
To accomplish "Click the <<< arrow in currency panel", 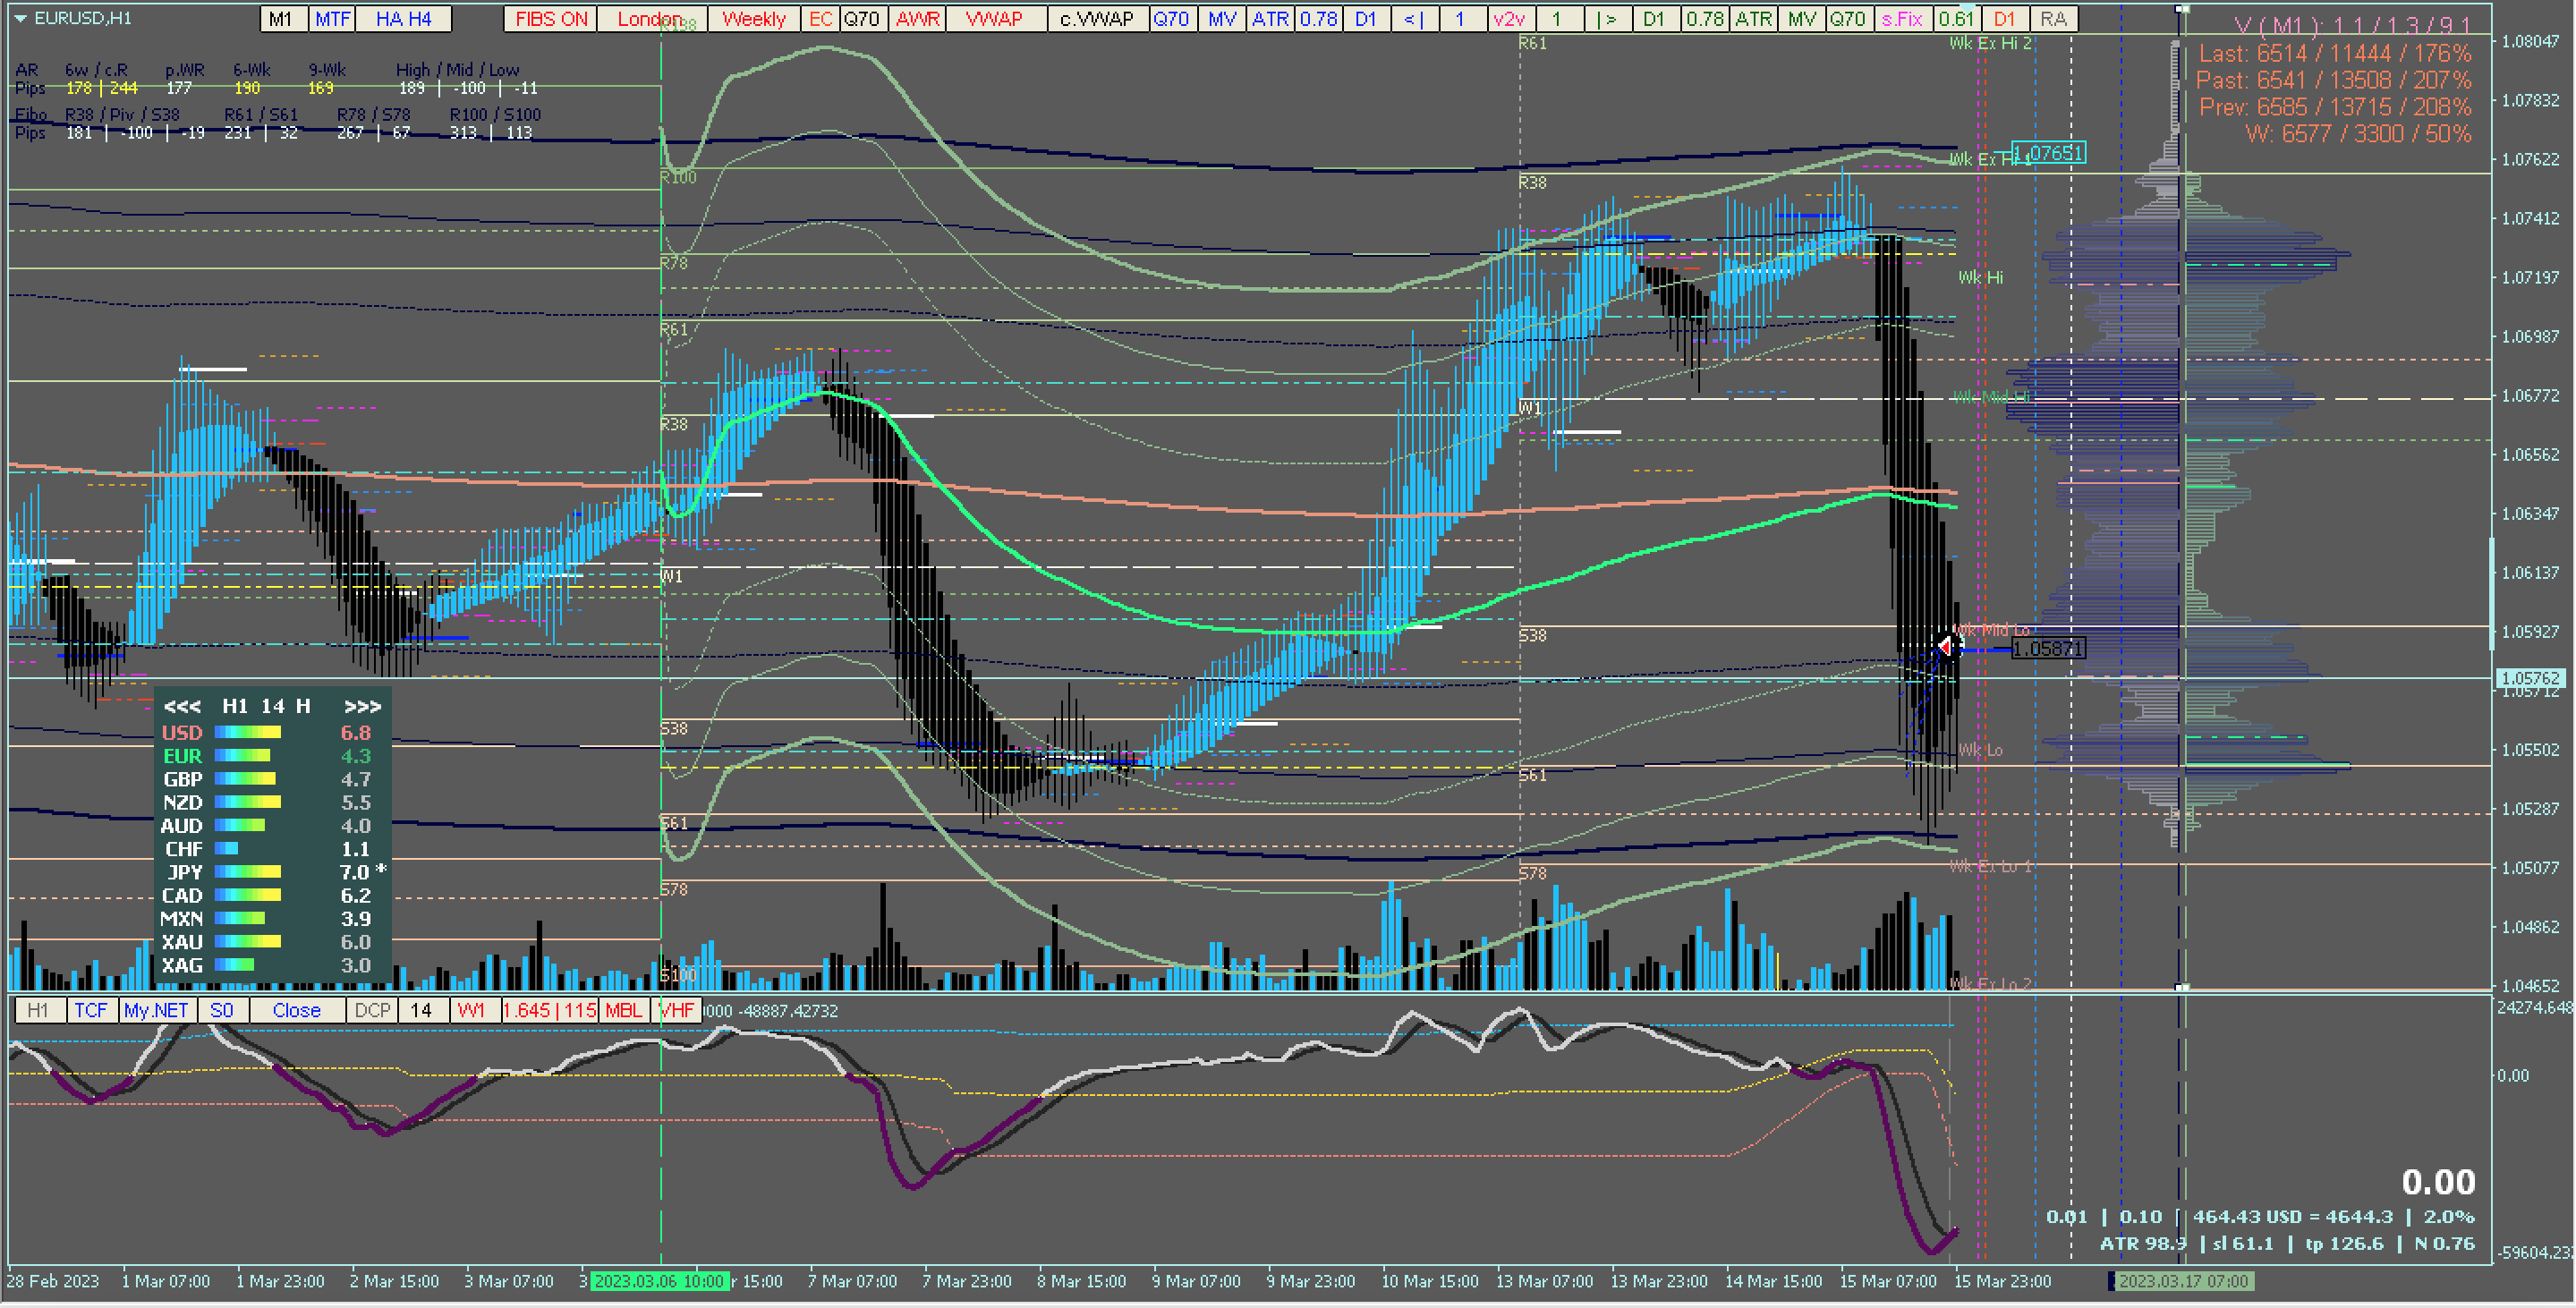I will 182,707.
